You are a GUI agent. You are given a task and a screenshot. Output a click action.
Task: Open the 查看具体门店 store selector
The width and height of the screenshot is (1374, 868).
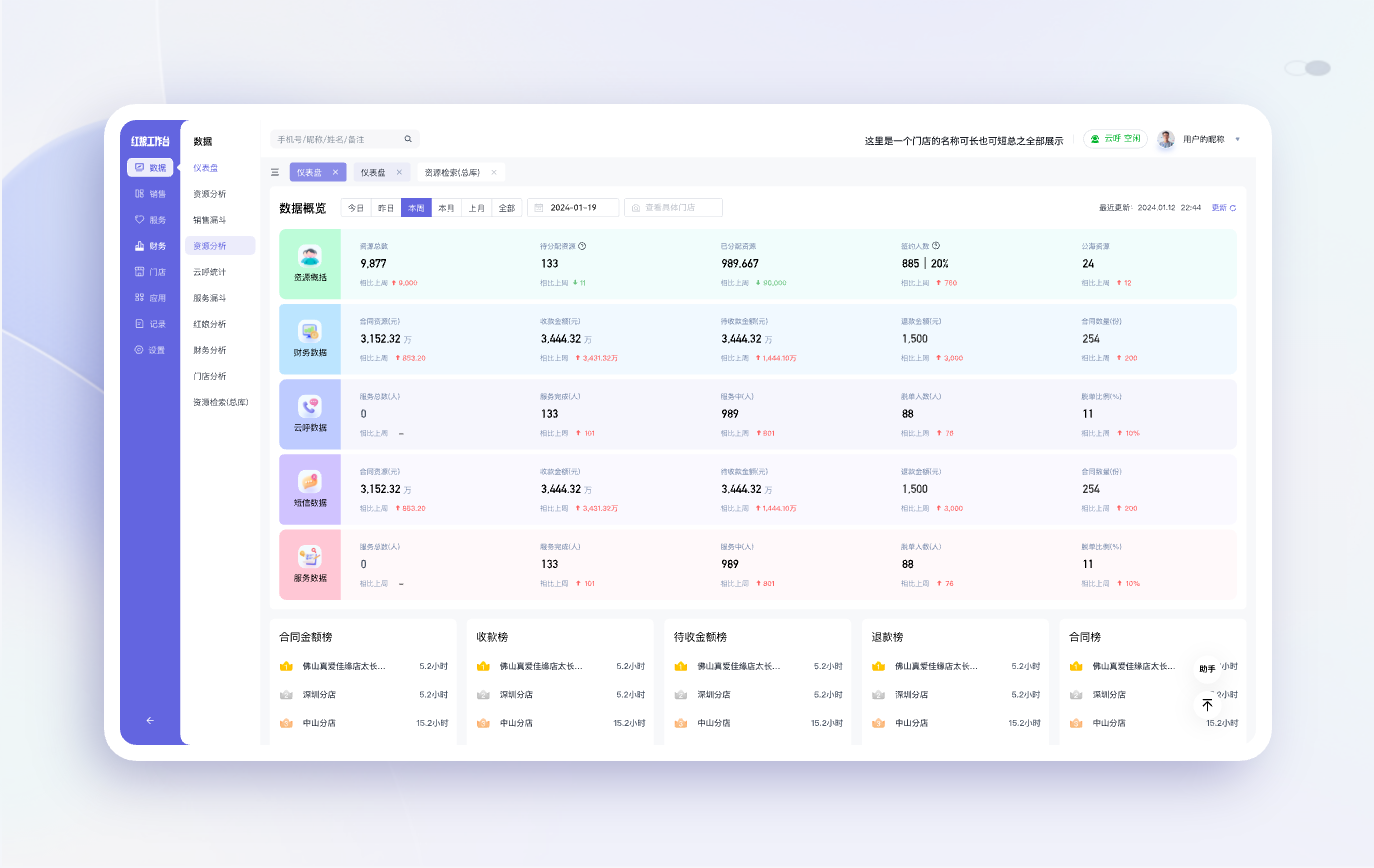point(673,208)
